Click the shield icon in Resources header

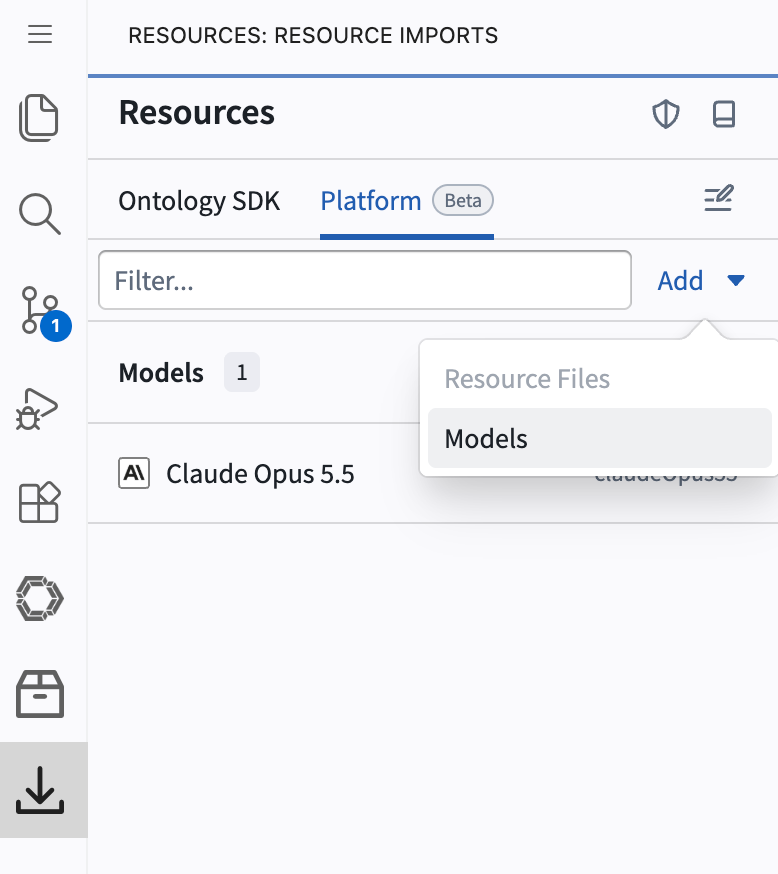(x=666, y=114)
